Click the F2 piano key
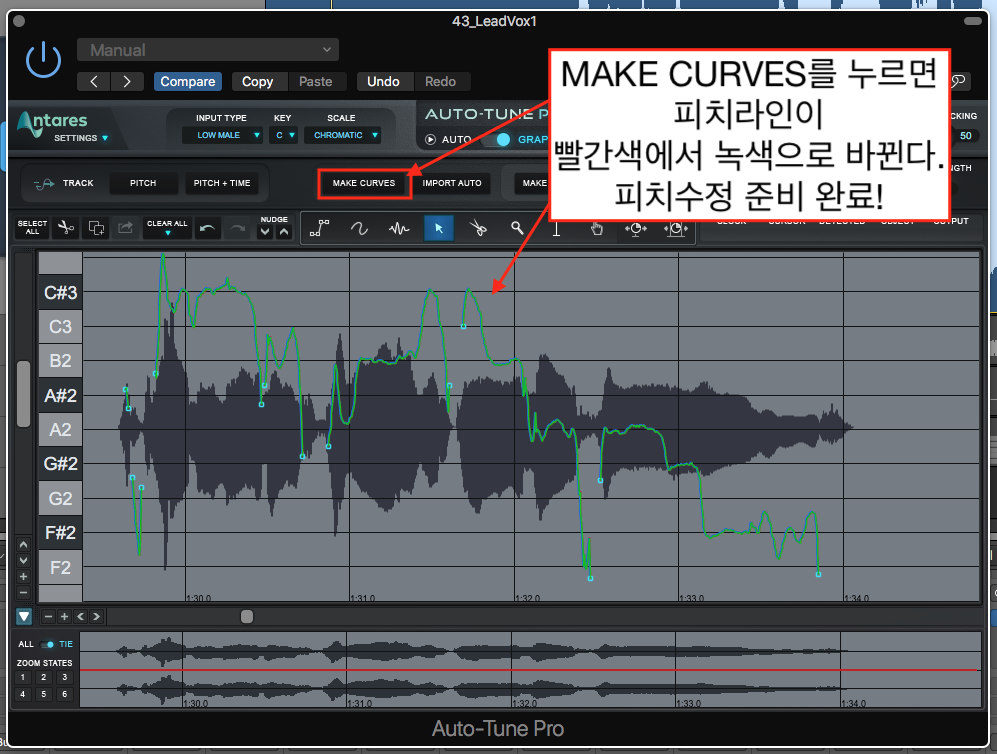The height and width of the screenshot is (754, 997). (x=60, y=567)
